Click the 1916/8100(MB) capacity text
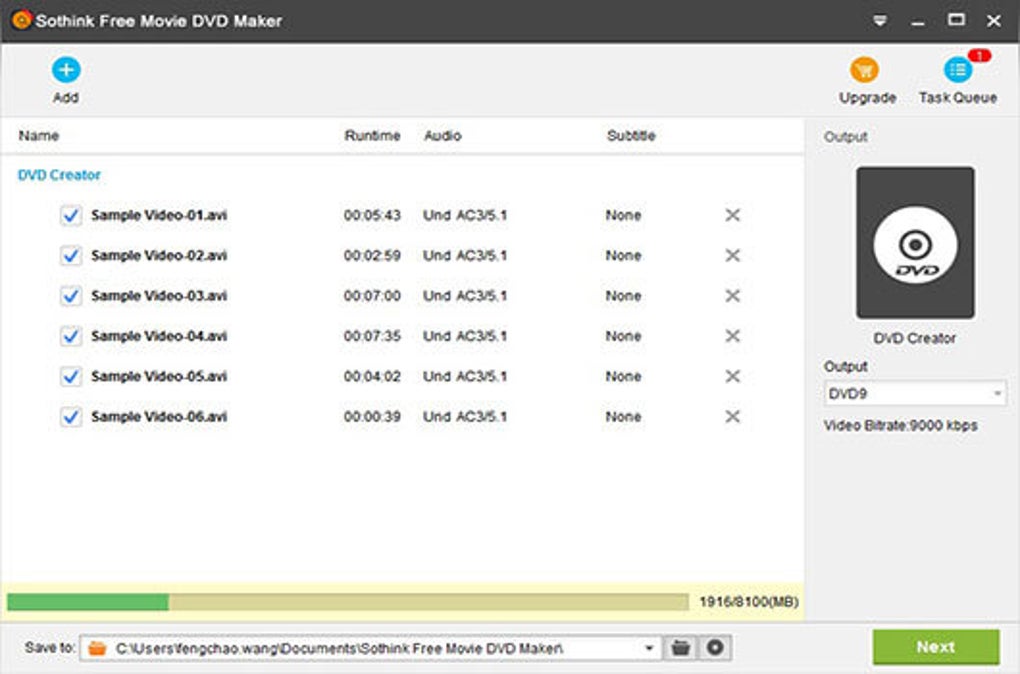This screenshot has width=1020, height=674. [749, 602]
